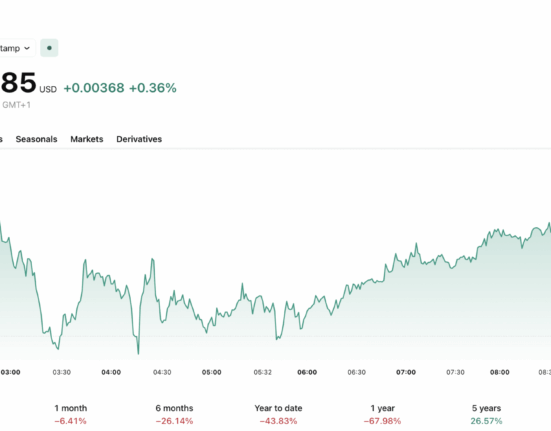551x431 pixels.
Task: Expand the Bitstamp exchange dropdown chevron
Action: [x=27, y=48]
